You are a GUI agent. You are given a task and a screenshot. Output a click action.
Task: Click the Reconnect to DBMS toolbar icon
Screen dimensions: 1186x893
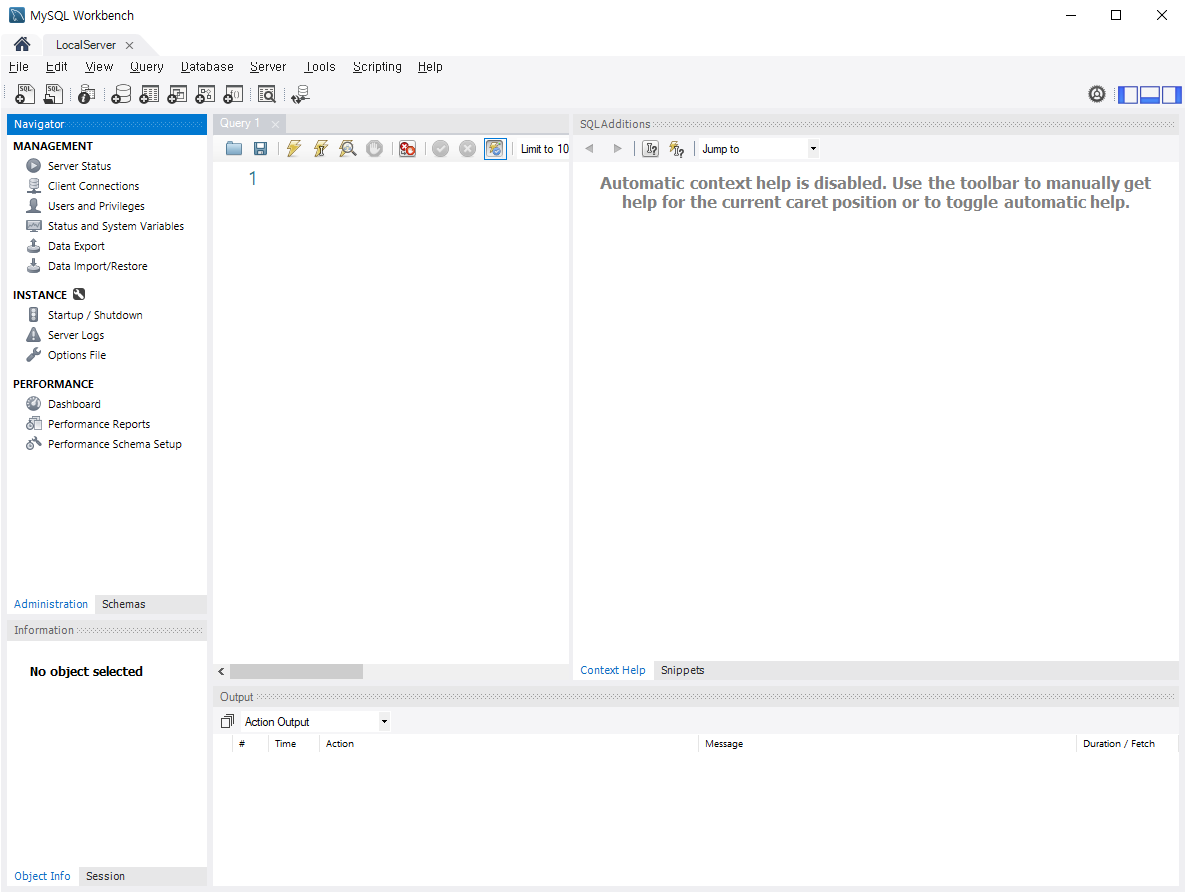click(300, 95)
